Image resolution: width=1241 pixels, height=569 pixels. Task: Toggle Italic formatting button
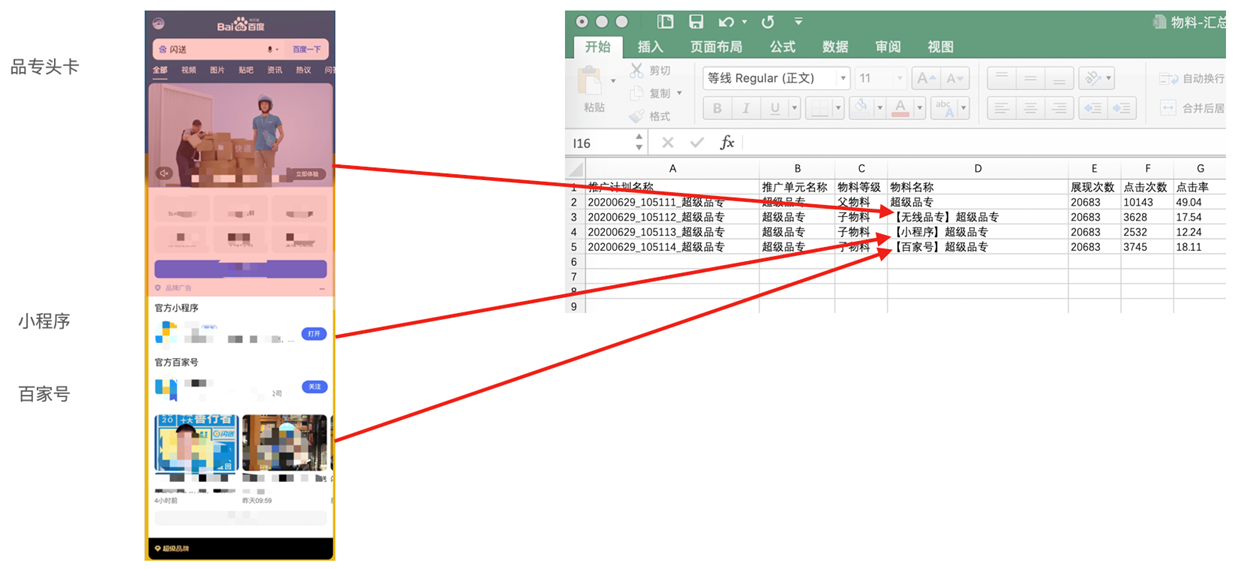tap(745, 108)
